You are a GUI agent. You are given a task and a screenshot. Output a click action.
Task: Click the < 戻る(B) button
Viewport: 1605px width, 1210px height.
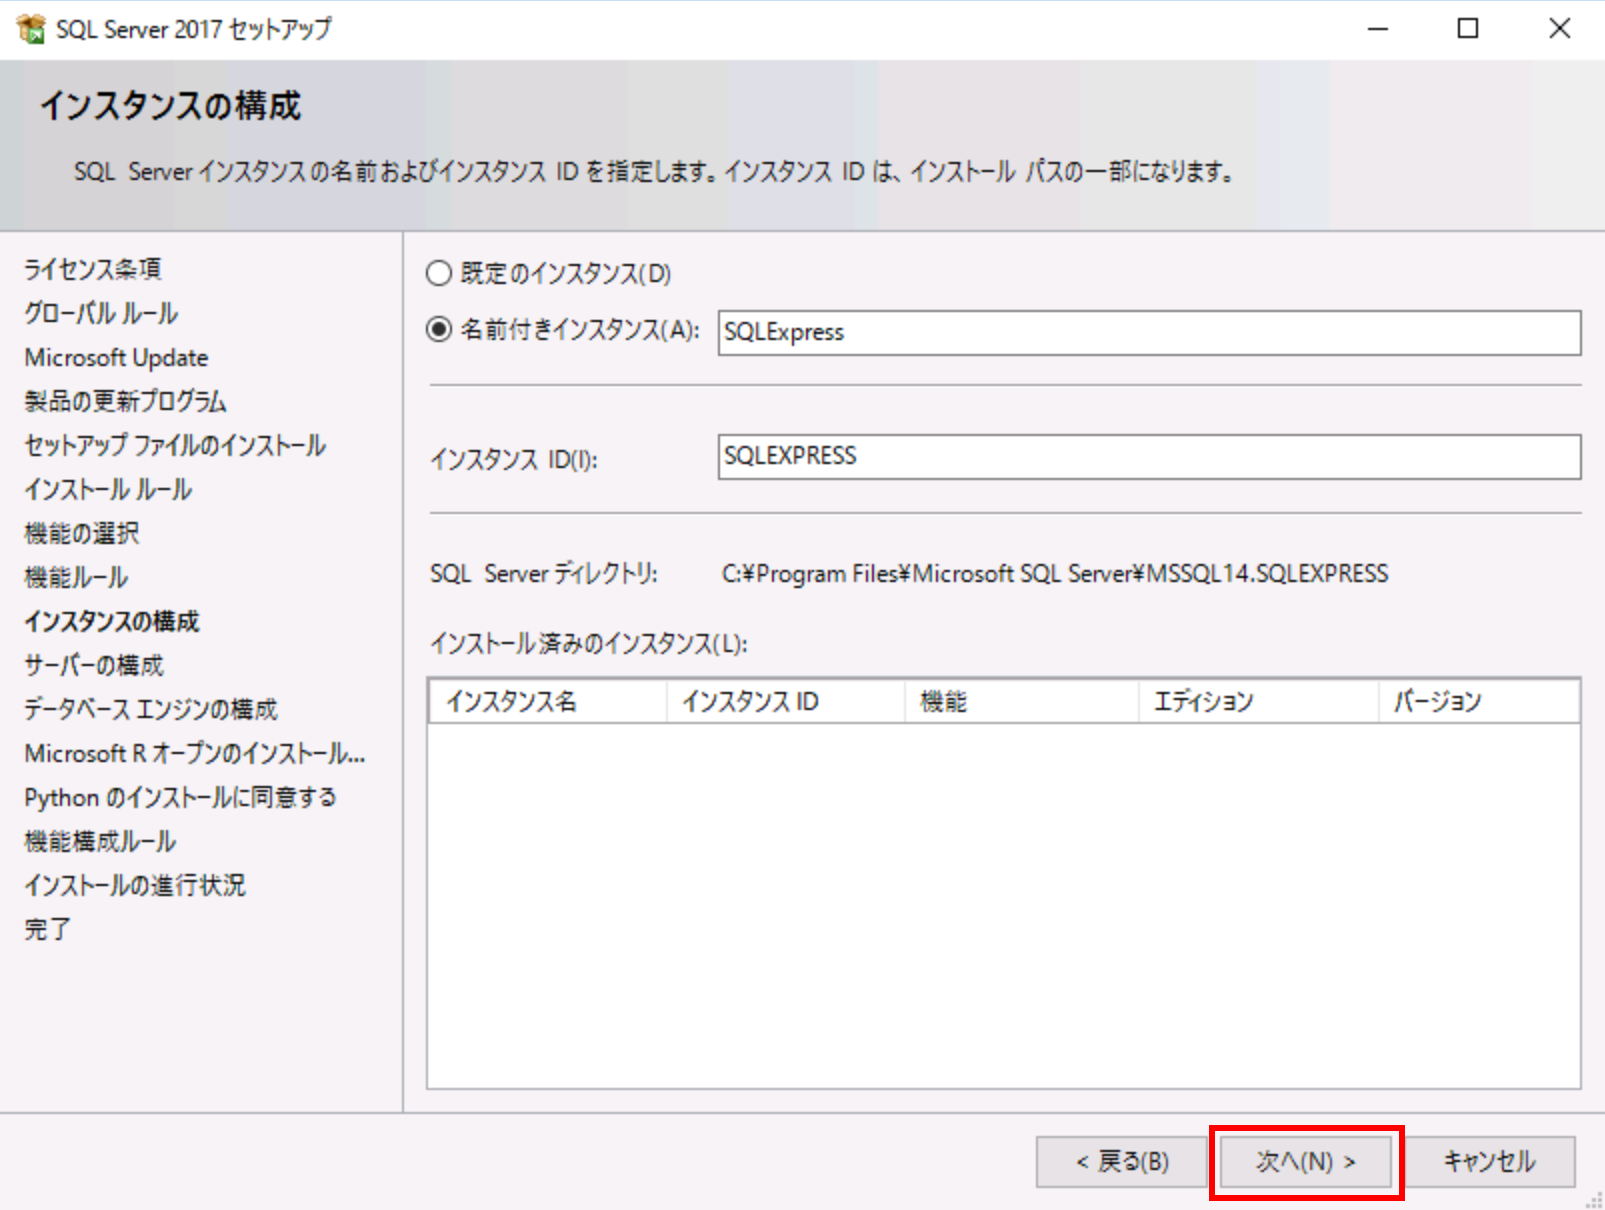coord(1122,1161)
